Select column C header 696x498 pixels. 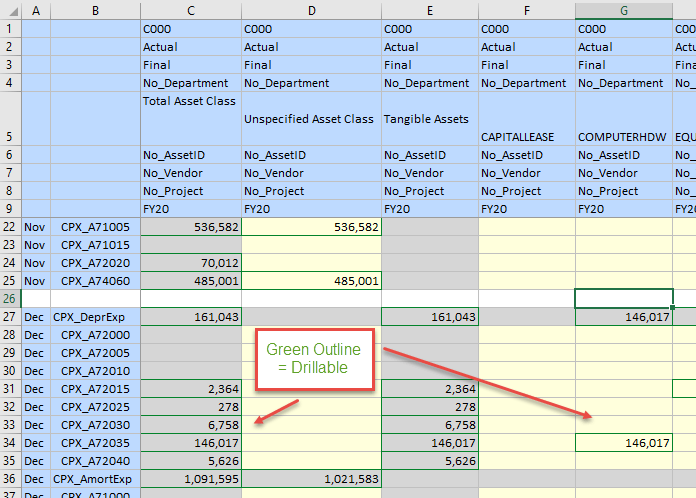191,11
